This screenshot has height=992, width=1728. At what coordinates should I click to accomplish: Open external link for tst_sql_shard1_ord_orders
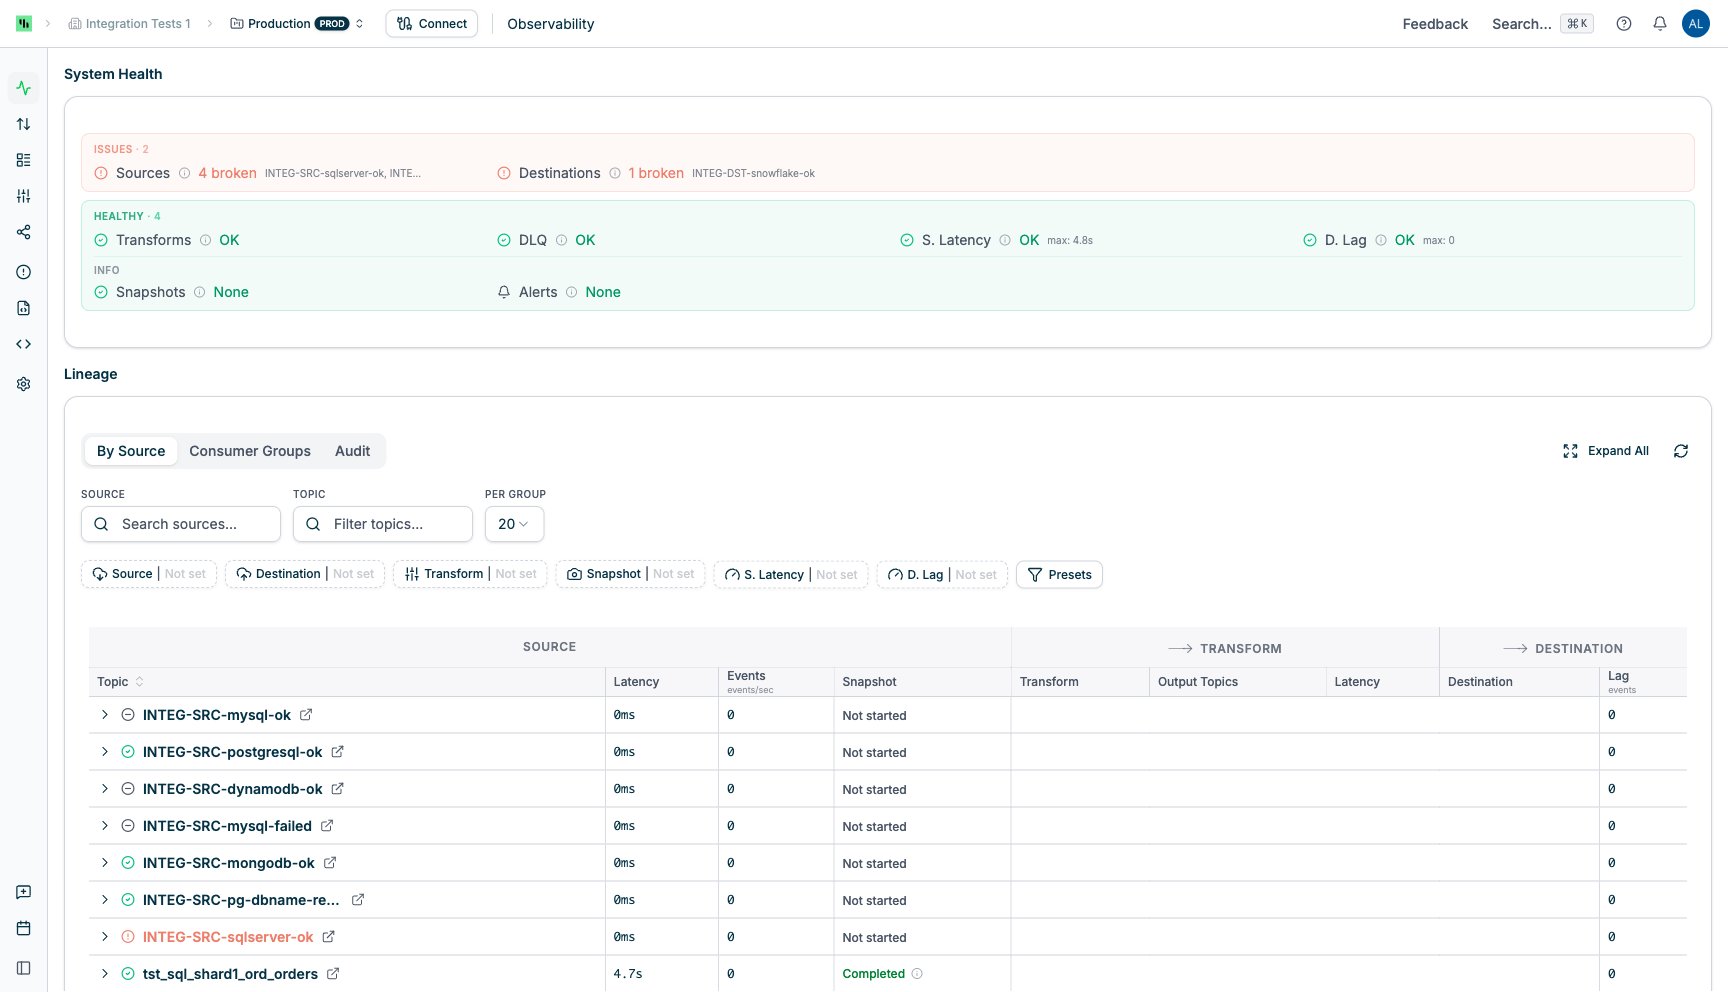click(x=333, y=974)
